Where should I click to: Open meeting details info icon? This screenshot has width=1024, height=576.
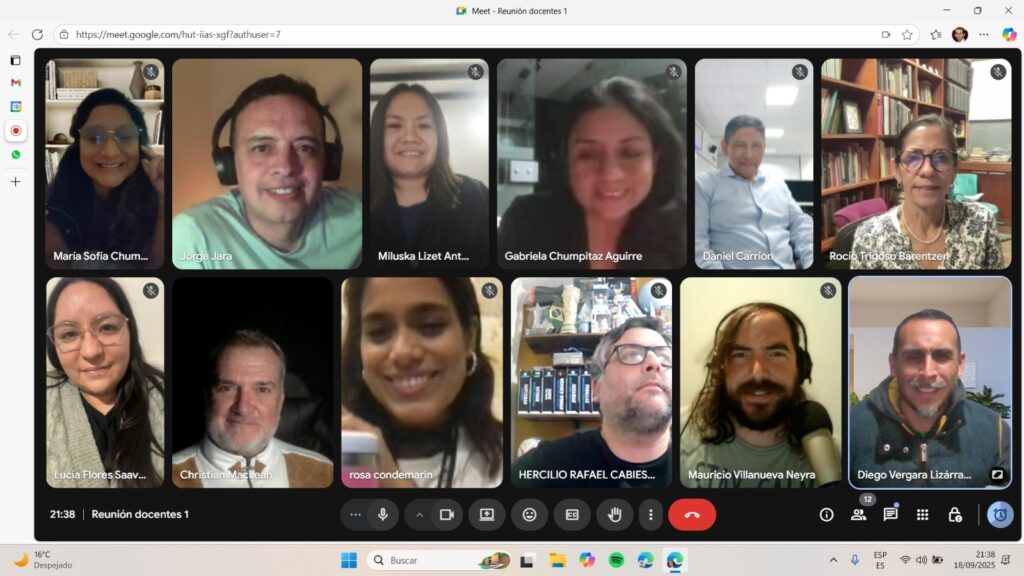point(826,514)
